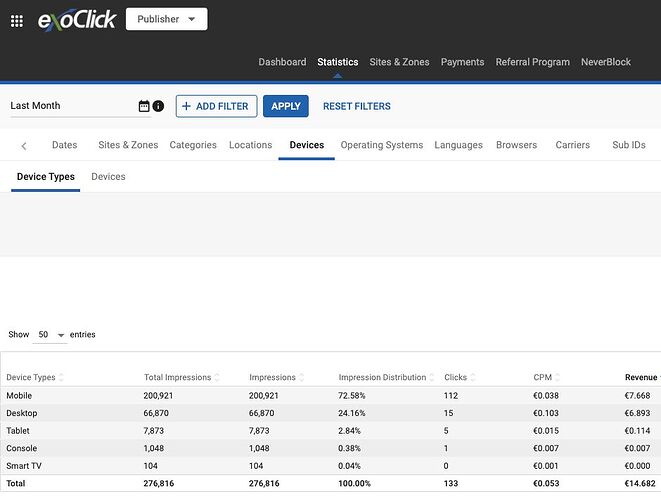Switch to the Operating Systems tab
Screen dimensions: 661x499
tap(382, 145)
